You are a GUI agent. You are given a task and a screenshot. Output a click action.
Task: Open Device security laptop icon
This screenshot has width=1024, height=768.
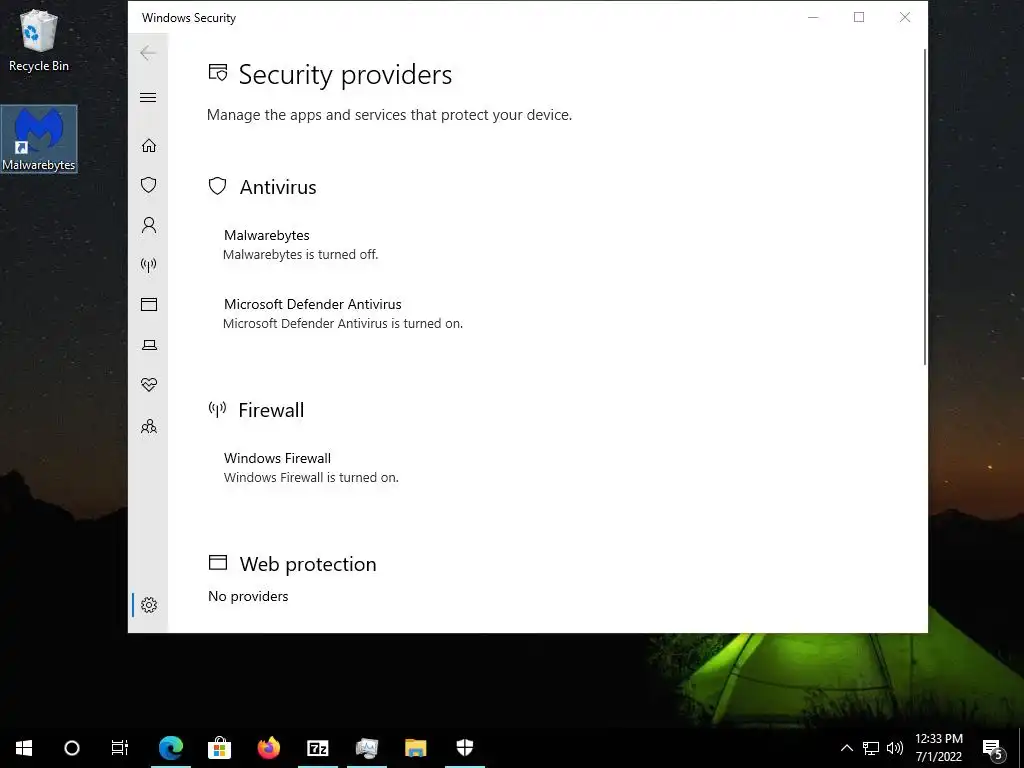click(x=149, y=345)
